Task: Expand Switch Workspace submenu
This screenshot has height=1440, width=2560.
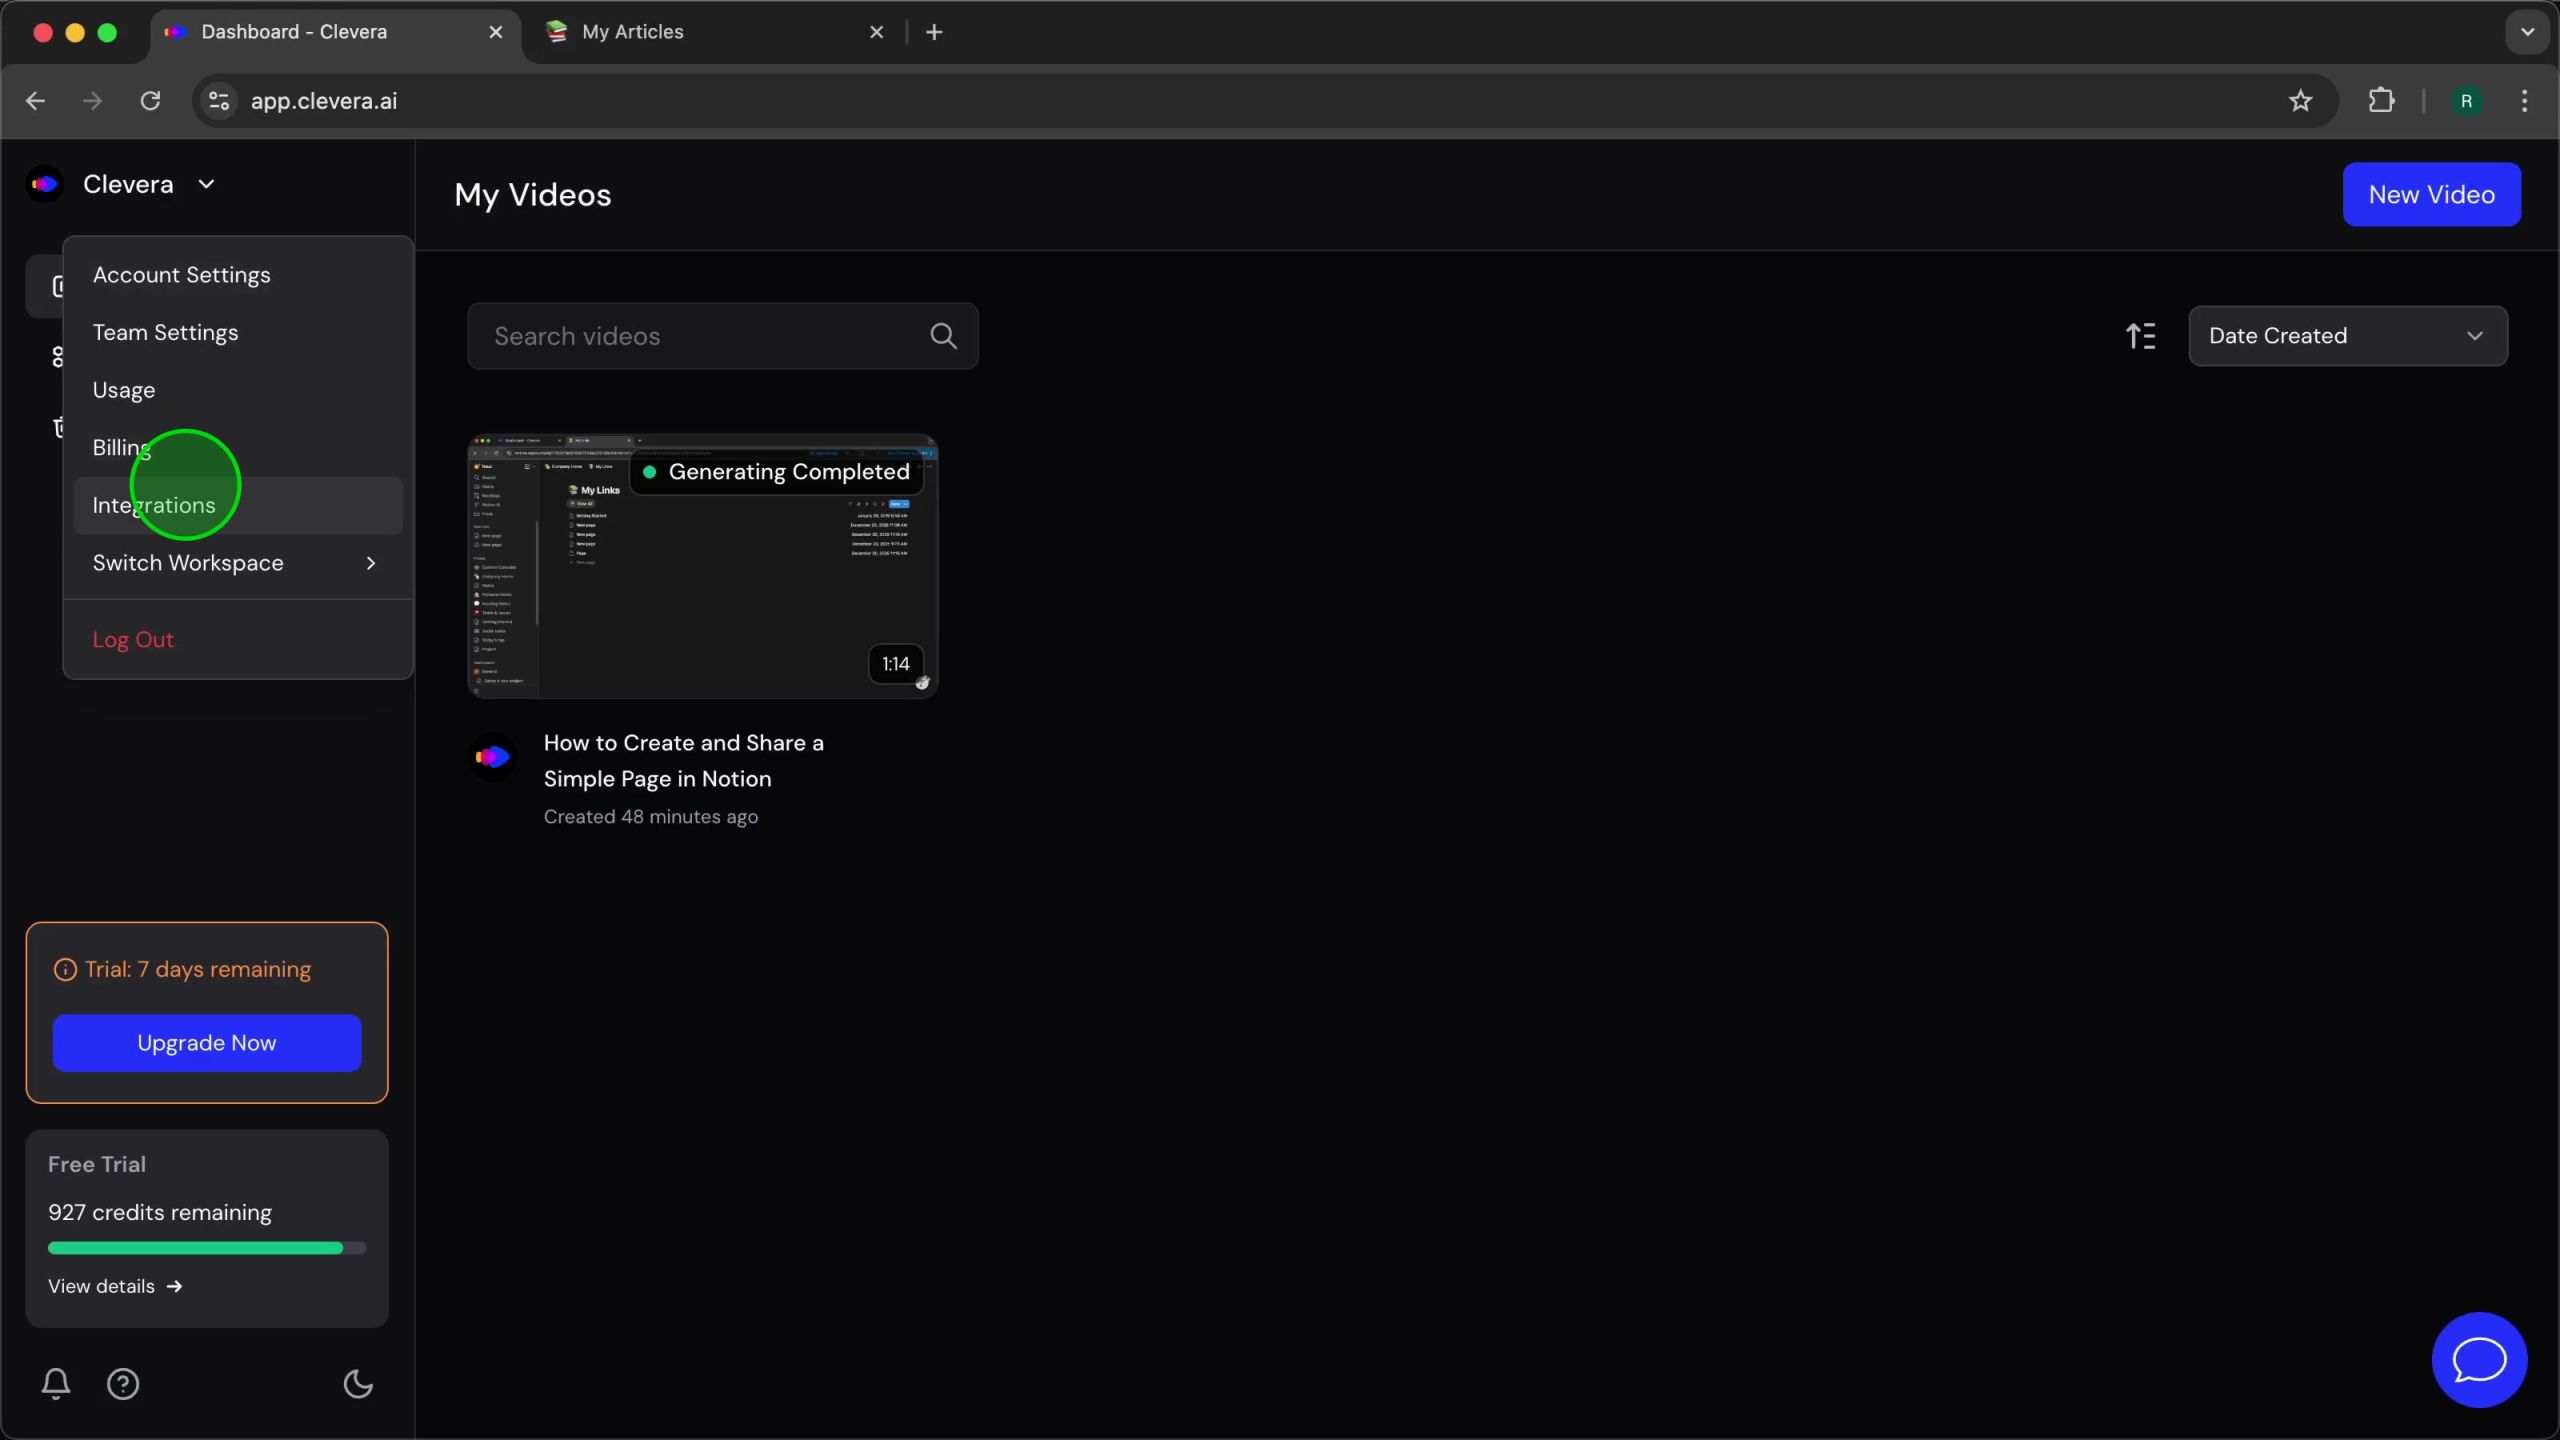Action: (236, 563)
